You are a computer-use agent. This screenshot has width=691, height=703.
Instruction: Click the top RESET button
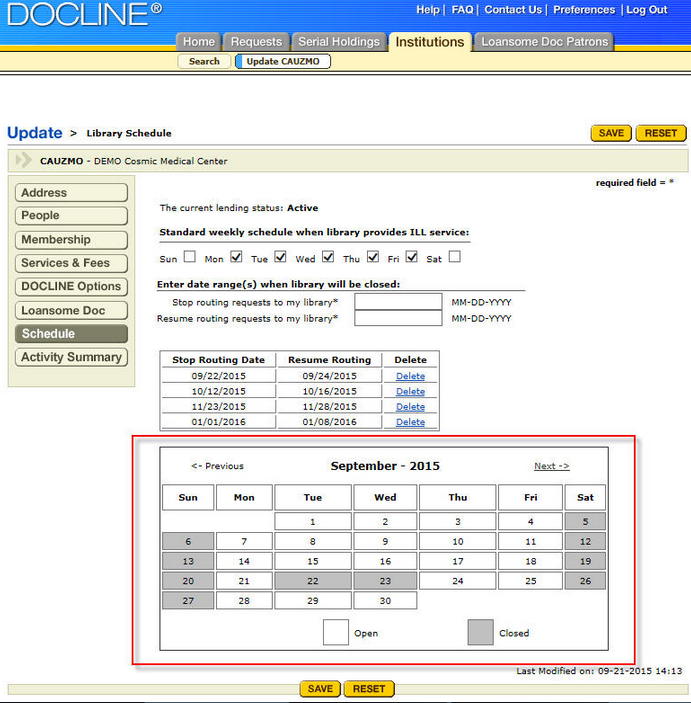661,133
